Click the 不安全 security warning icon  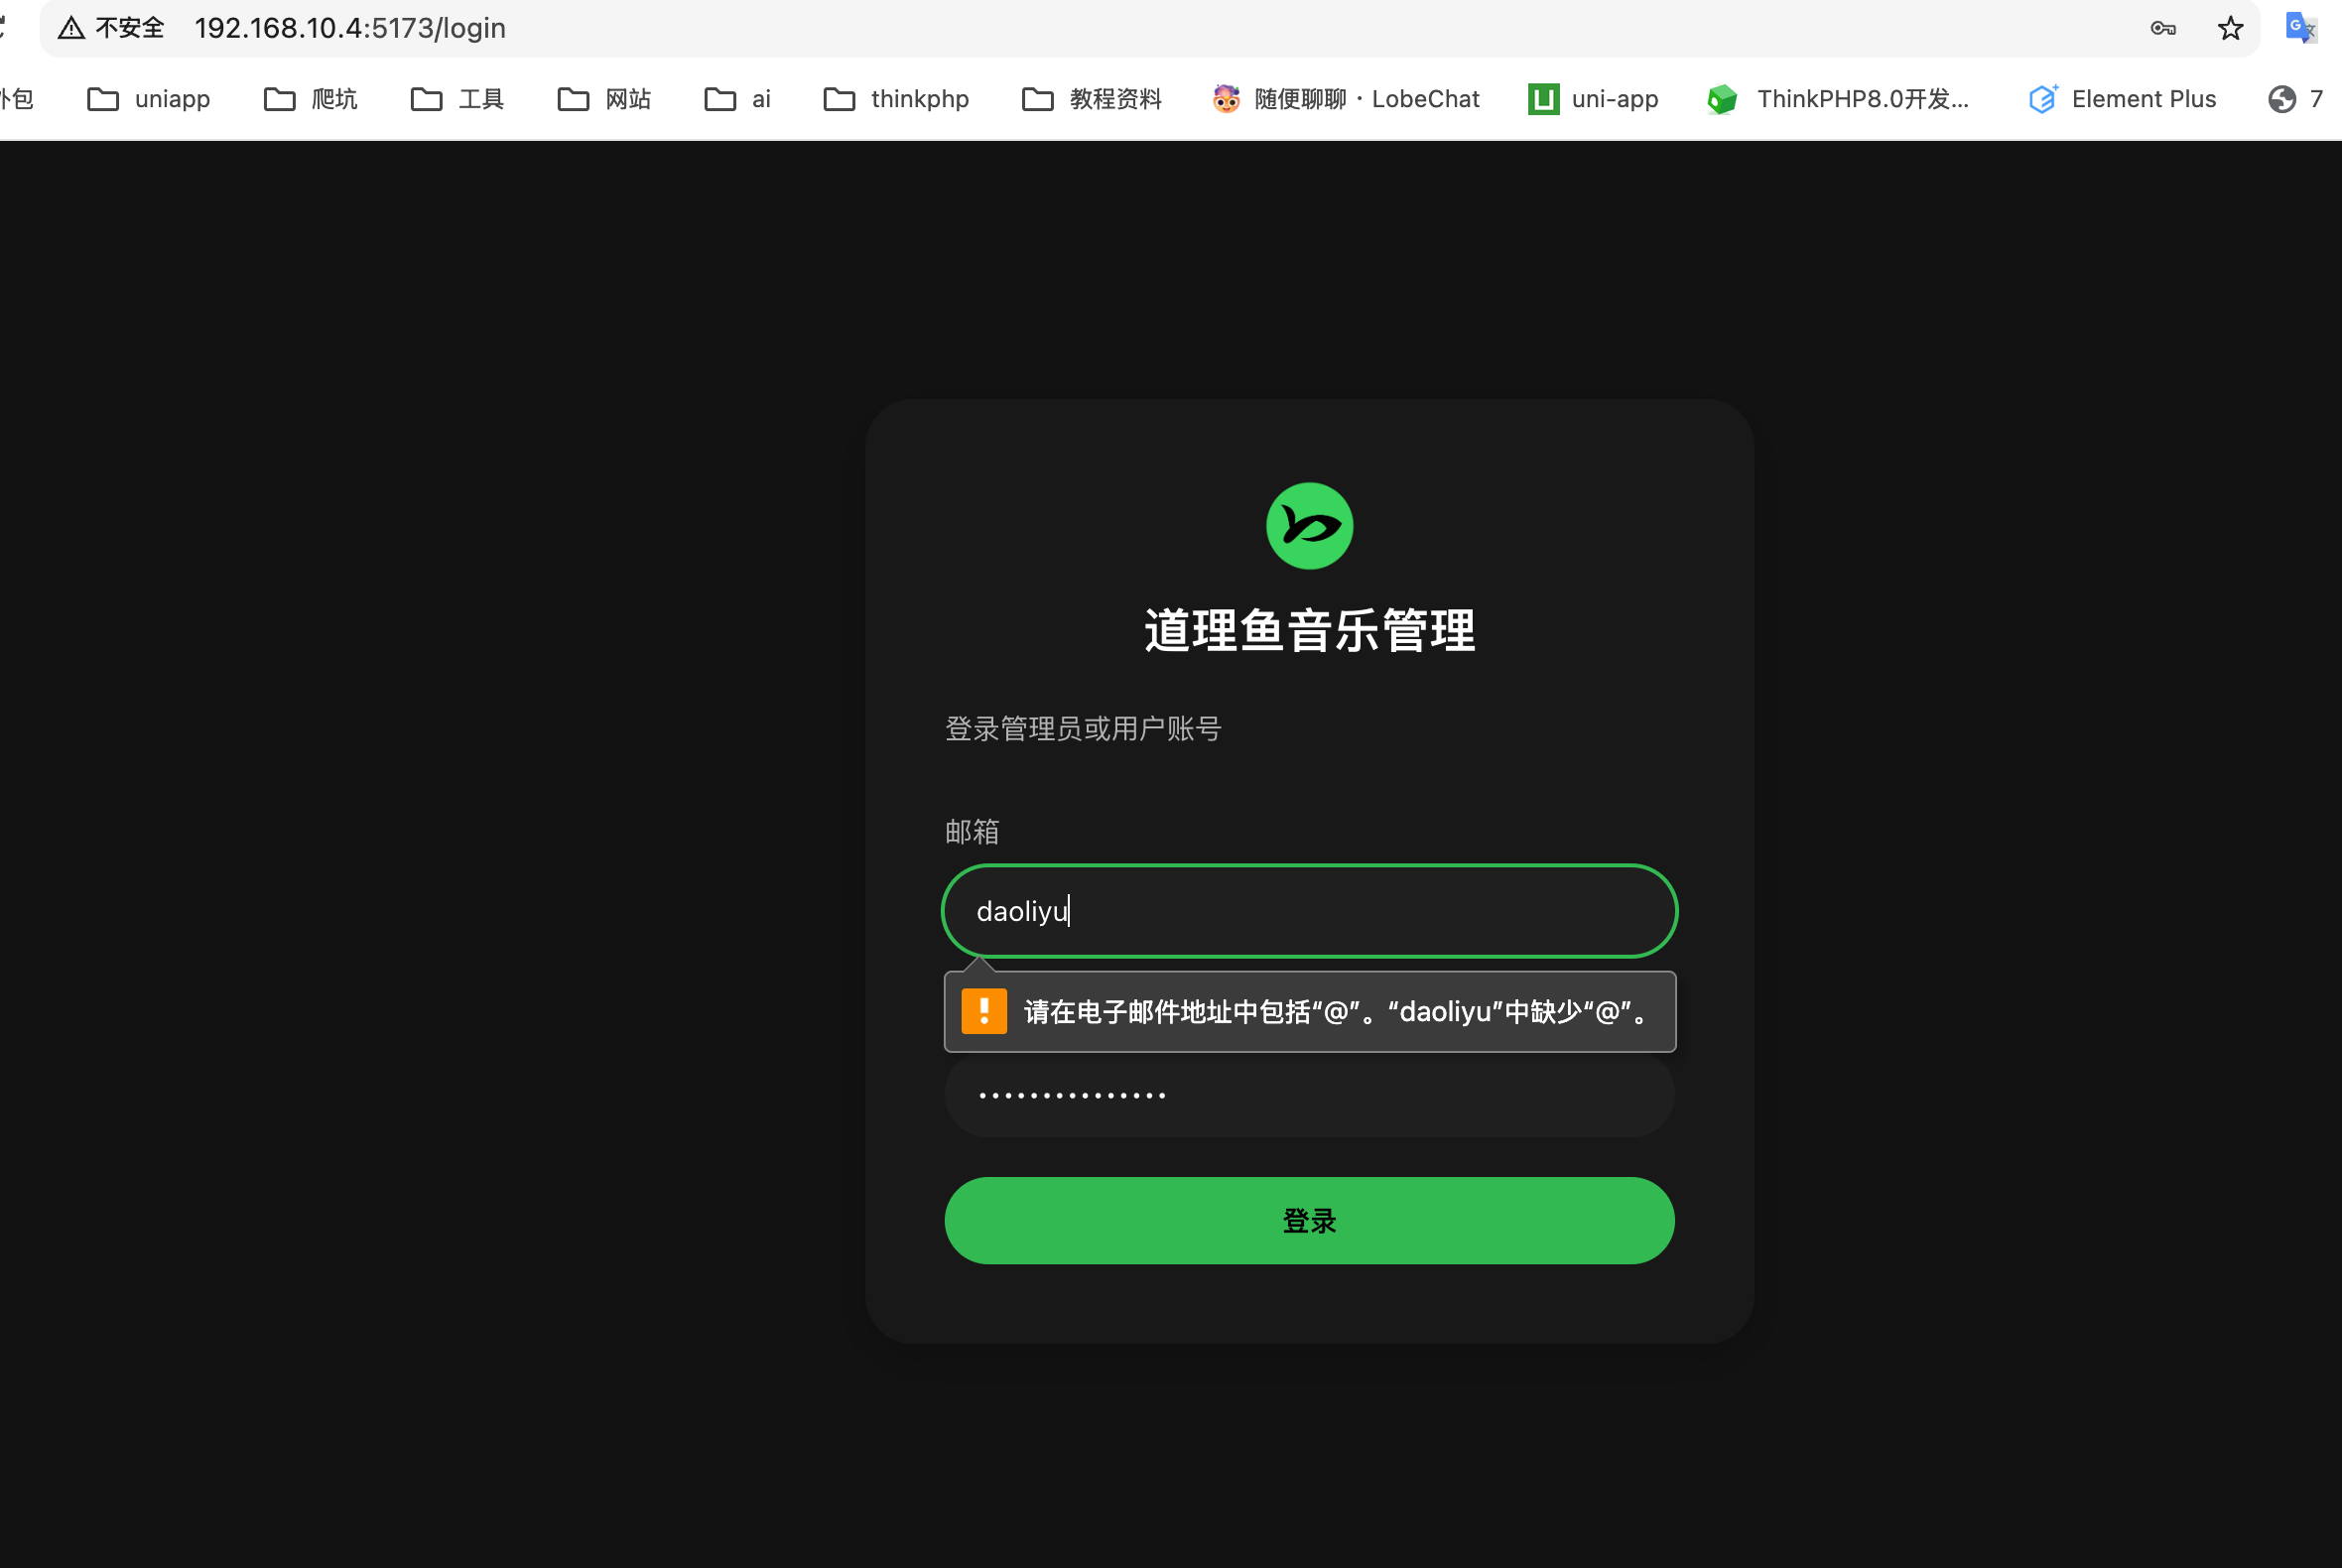(x=71, y=28)
